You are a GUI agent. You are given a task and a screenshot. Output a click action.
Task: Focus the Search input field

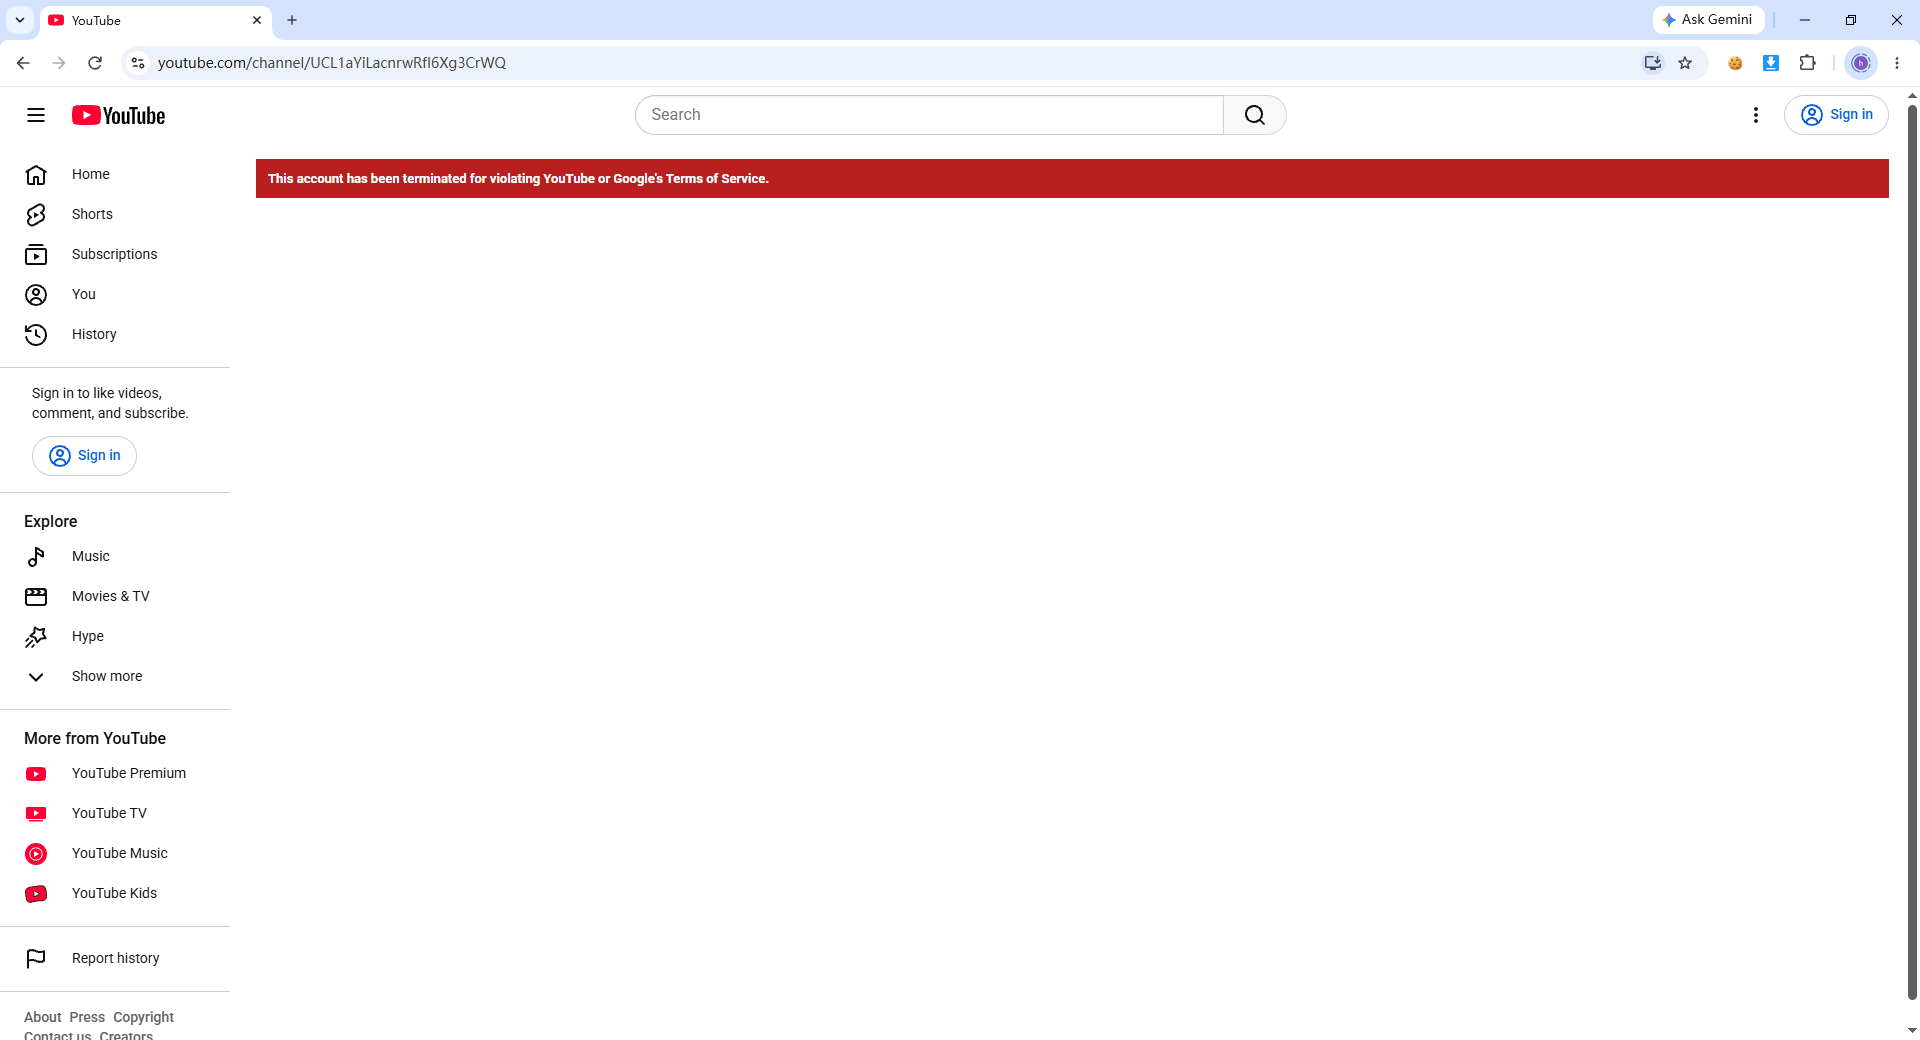point(929,115)
